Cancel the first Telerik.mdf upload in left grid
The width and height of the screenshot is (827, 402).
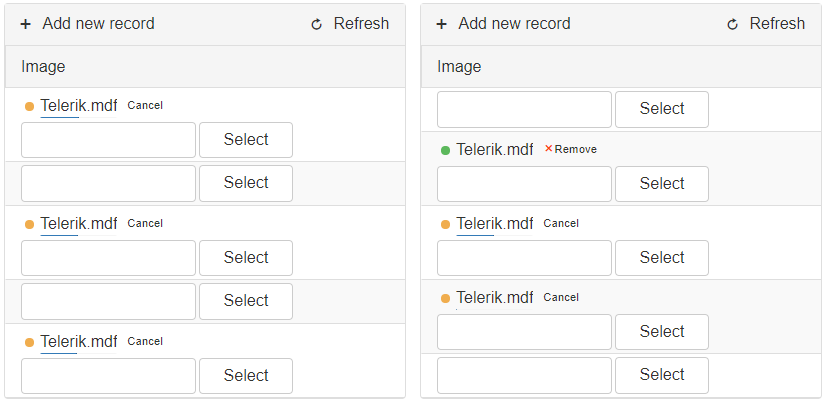tap(145, 106)
